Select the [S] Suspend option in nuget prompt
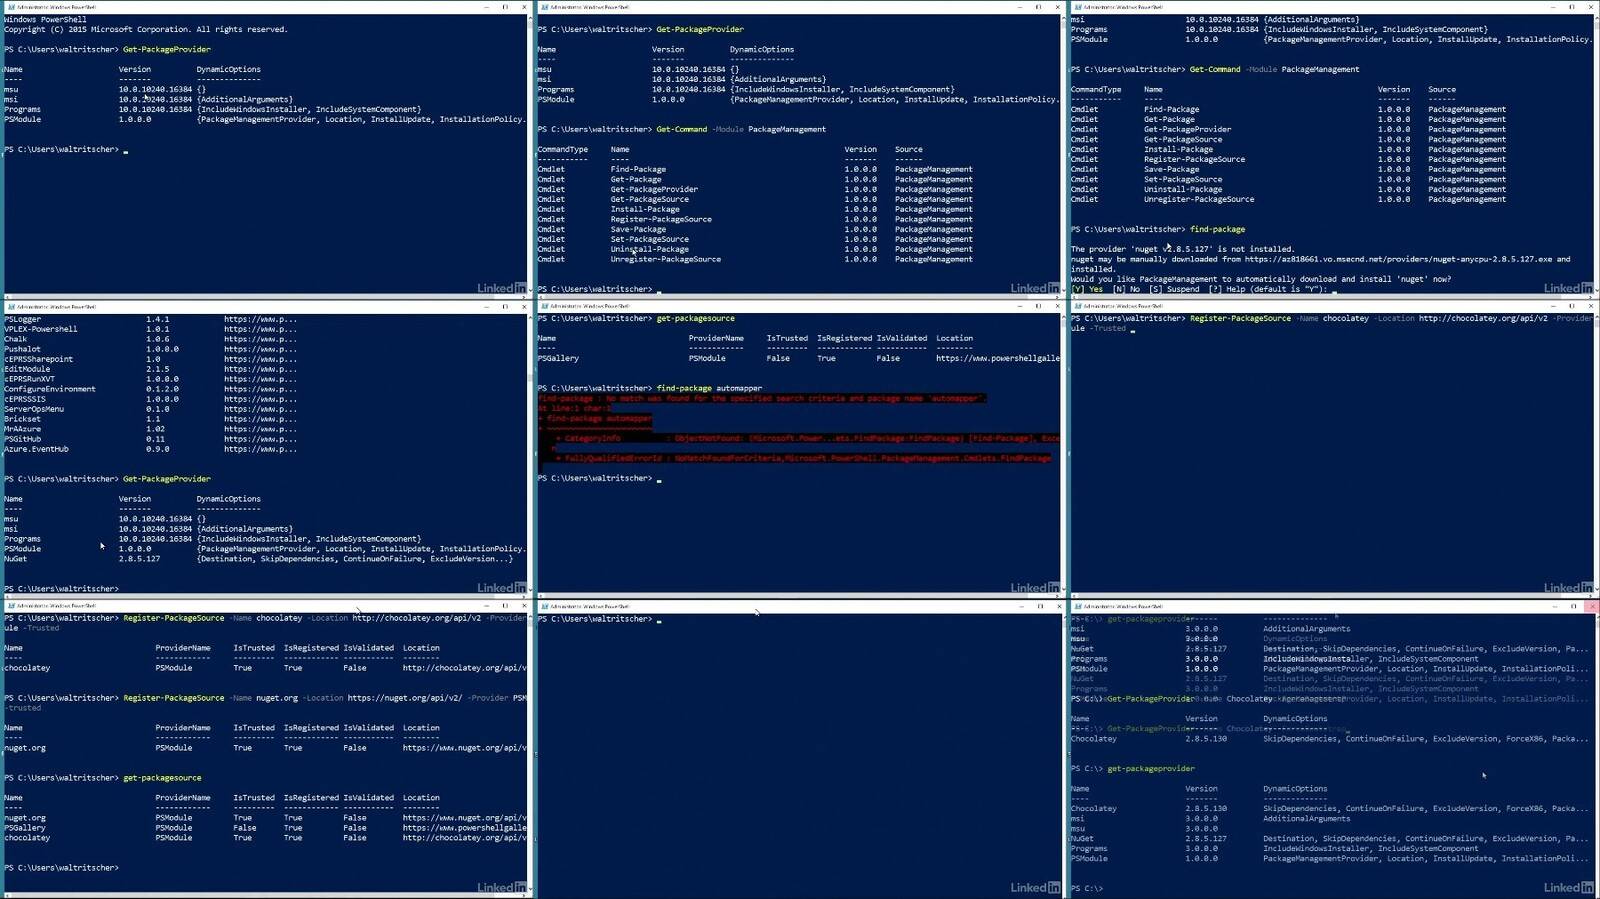Image resolution: width=1600 pixels, height=899 pixels. tap(1174, 289)
